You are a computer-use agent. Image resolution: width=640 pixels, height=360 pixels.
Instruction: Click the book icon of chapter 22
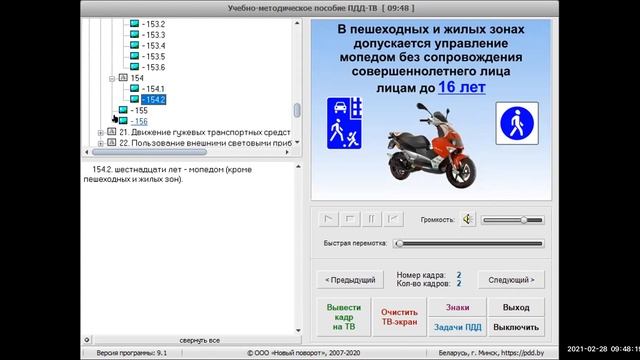[x=111, y=142]
